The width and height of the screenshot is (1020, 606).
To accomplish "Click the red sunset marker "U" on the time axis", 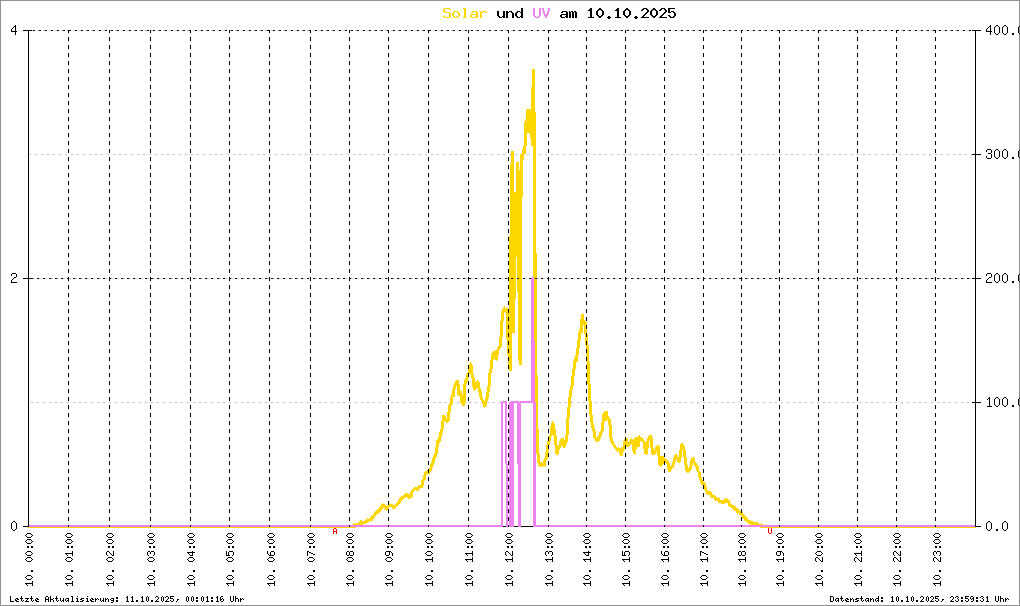I will coord(769,531).
